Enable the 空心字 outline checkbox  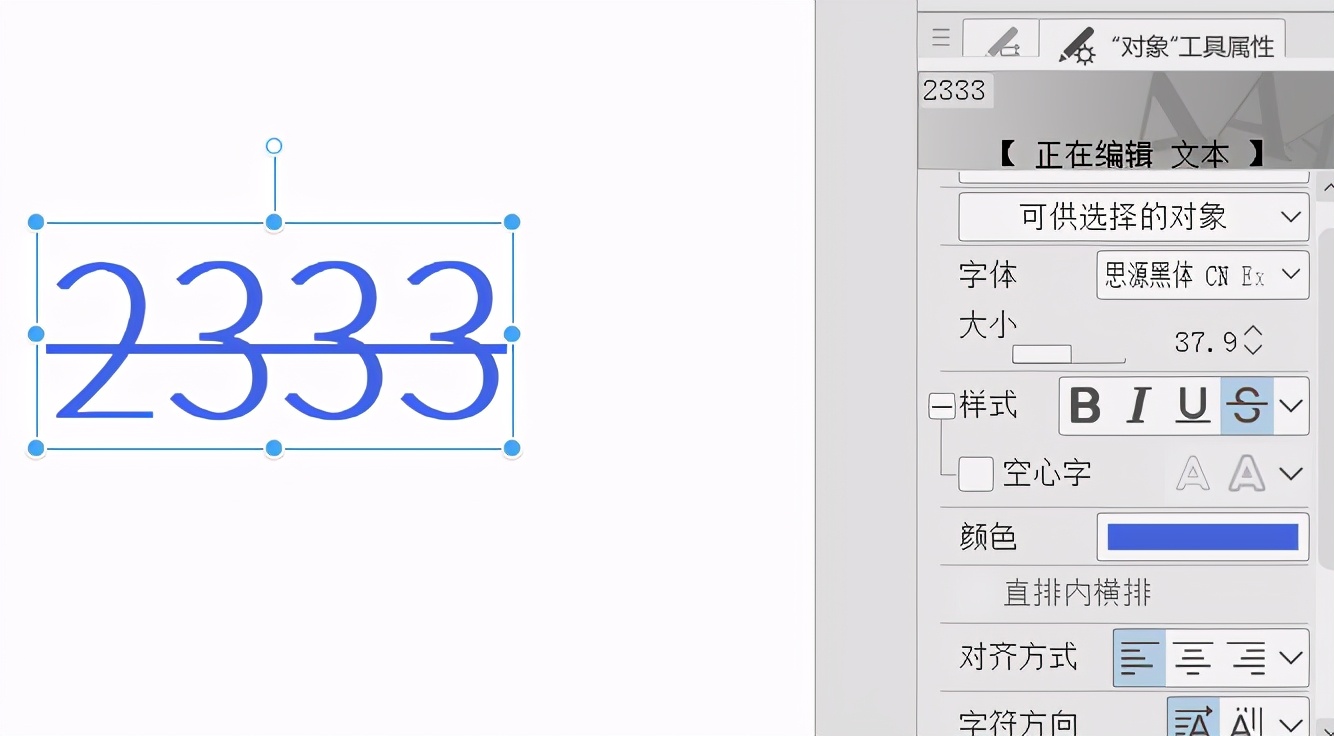click(975, 474)
